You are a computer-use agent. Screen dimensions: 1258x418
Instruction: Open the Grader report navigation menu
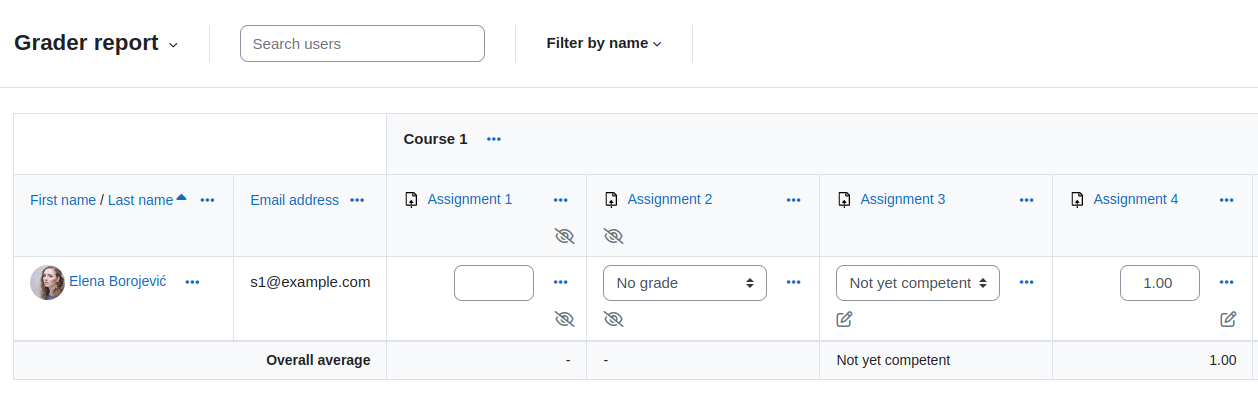pos(96,43)
